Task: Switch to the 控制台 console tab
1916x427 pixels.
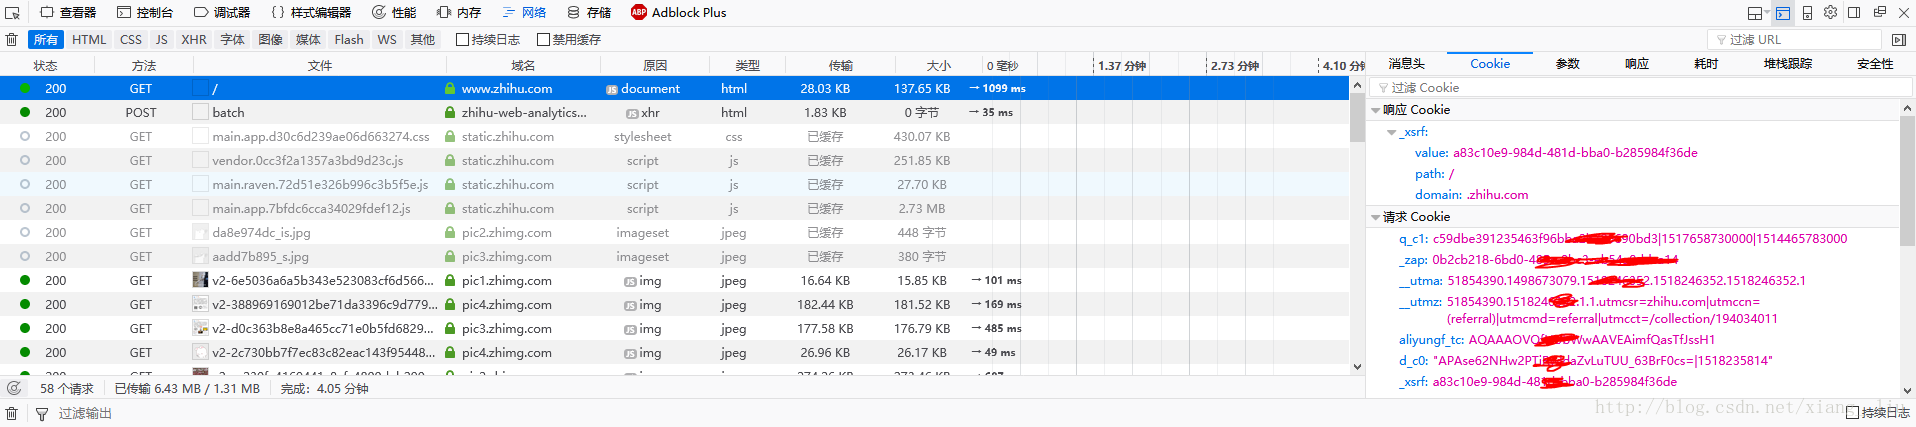Action: (x=145, y=13)
